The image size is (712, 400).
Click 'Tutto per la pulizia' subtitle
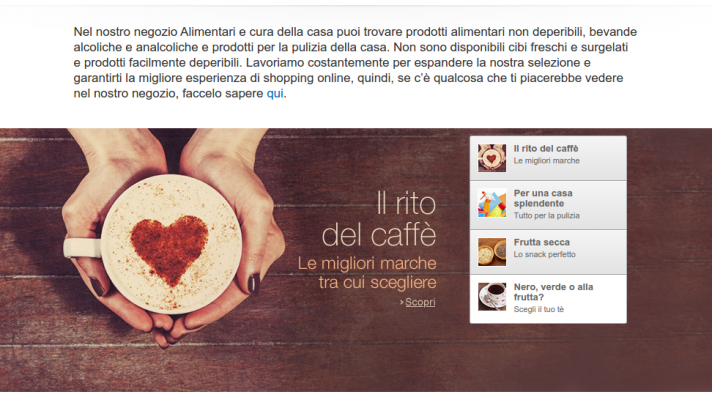546,216
